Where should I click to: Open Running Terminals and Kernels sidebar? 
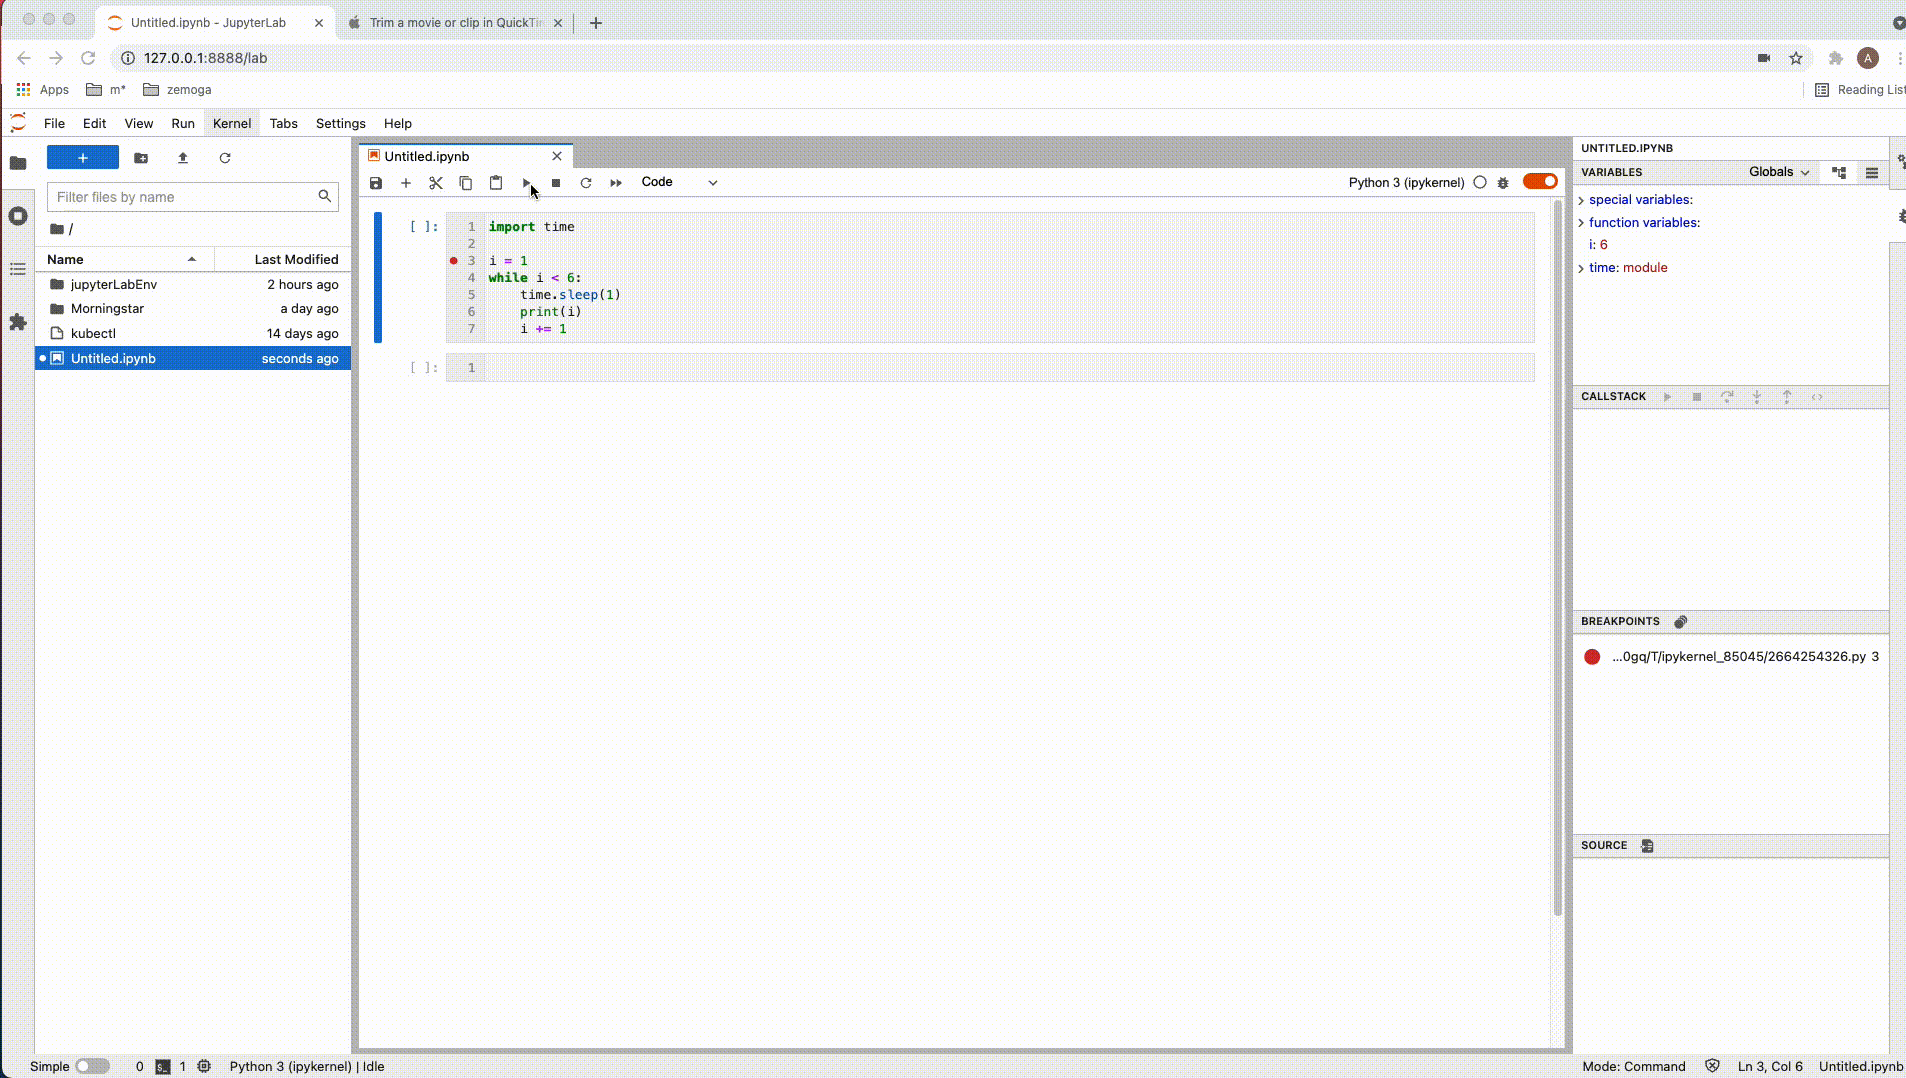click(x=18, y=216)
